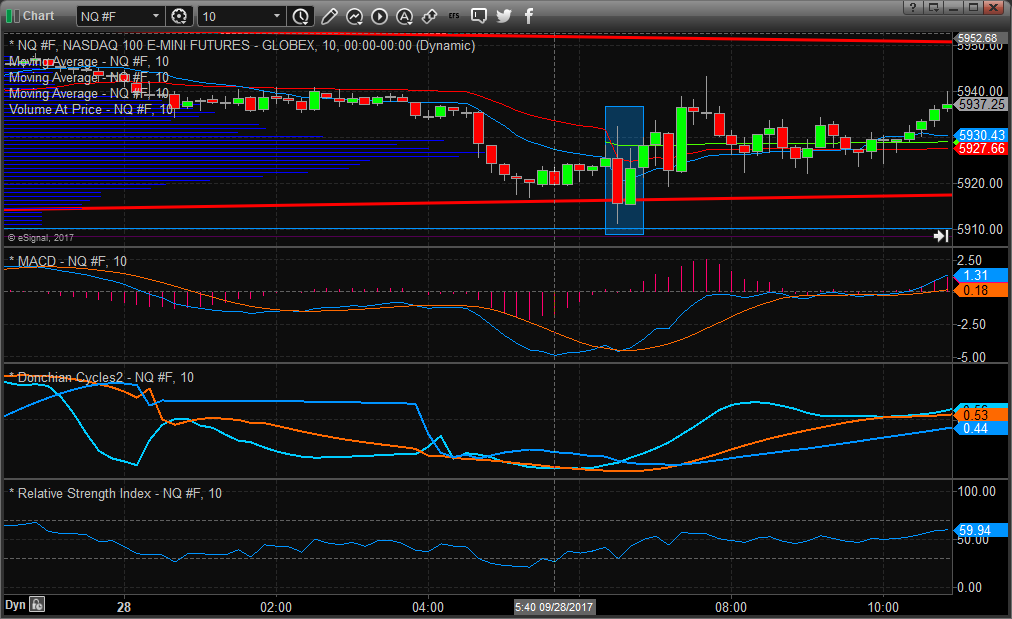Expand the interval dropdown showing 10
The image size is (1012, 619).
pyautogui.click(x=277, y=16)
